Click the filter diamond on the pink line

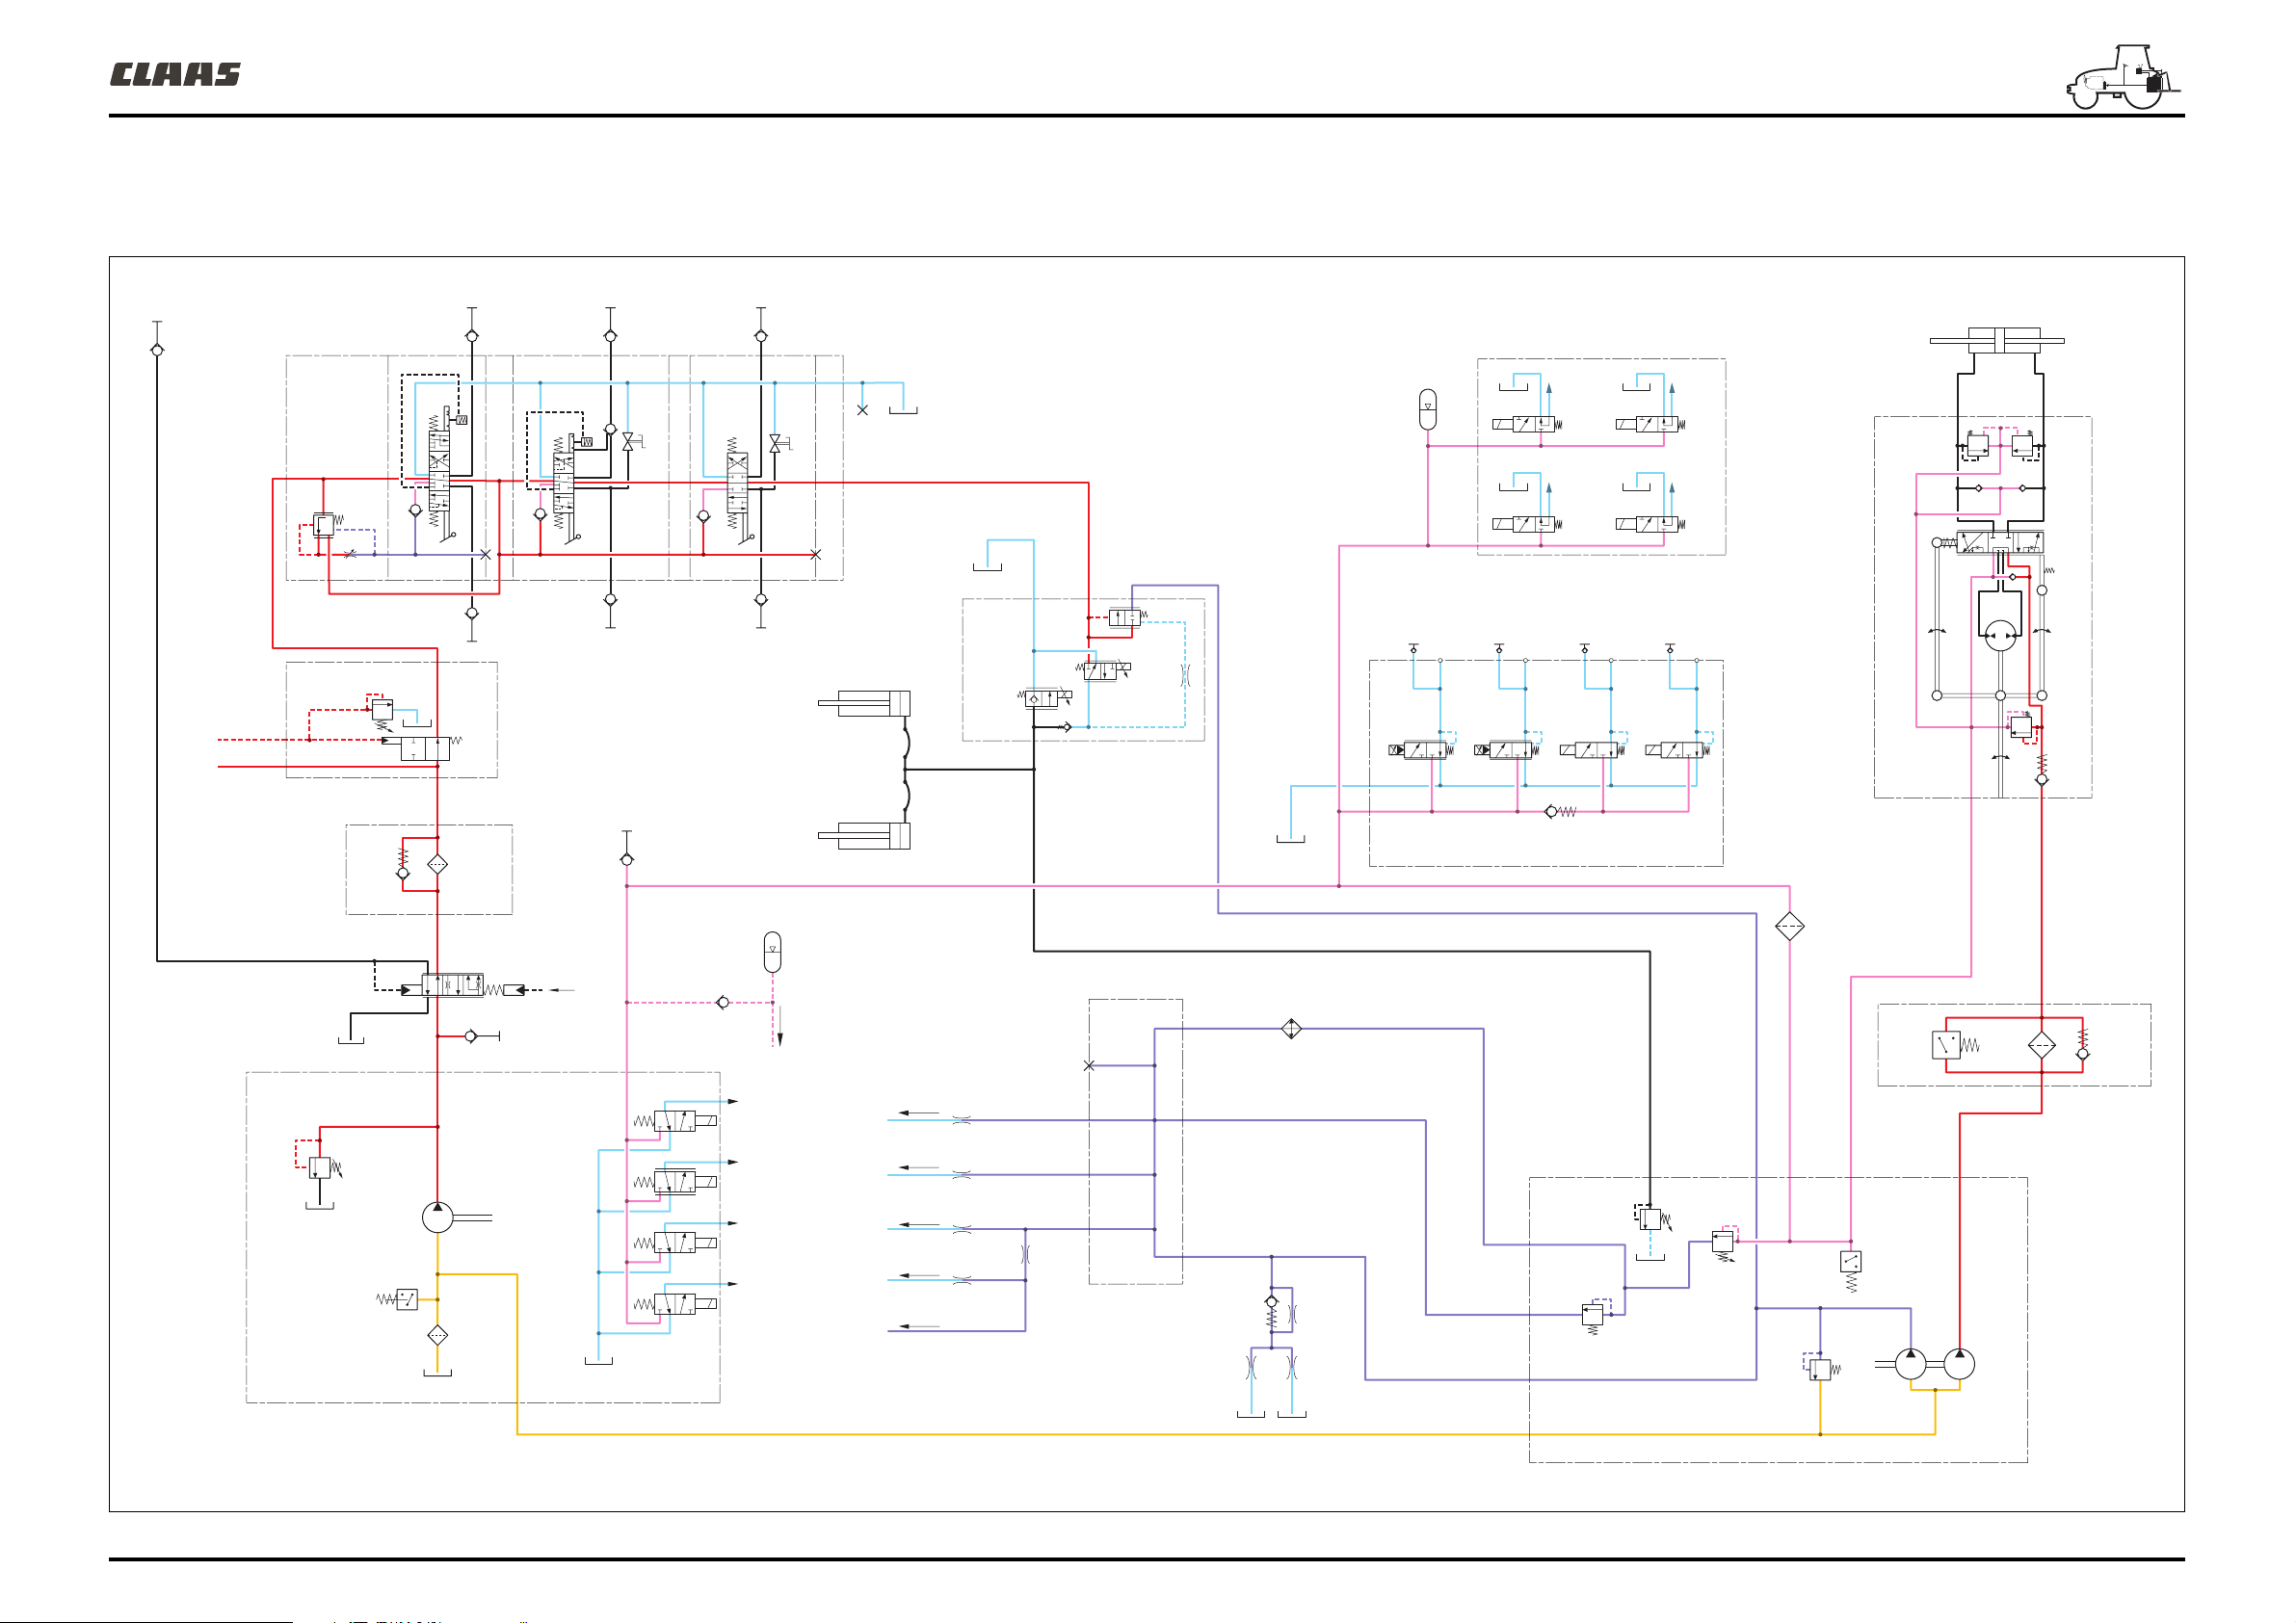pos(1789,927)
